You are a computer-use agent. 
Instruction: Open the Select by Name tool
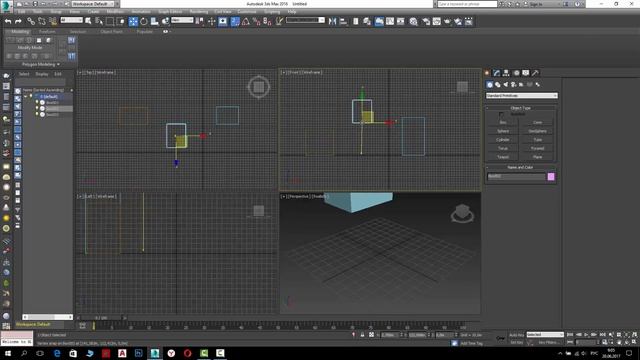(99, 21)
